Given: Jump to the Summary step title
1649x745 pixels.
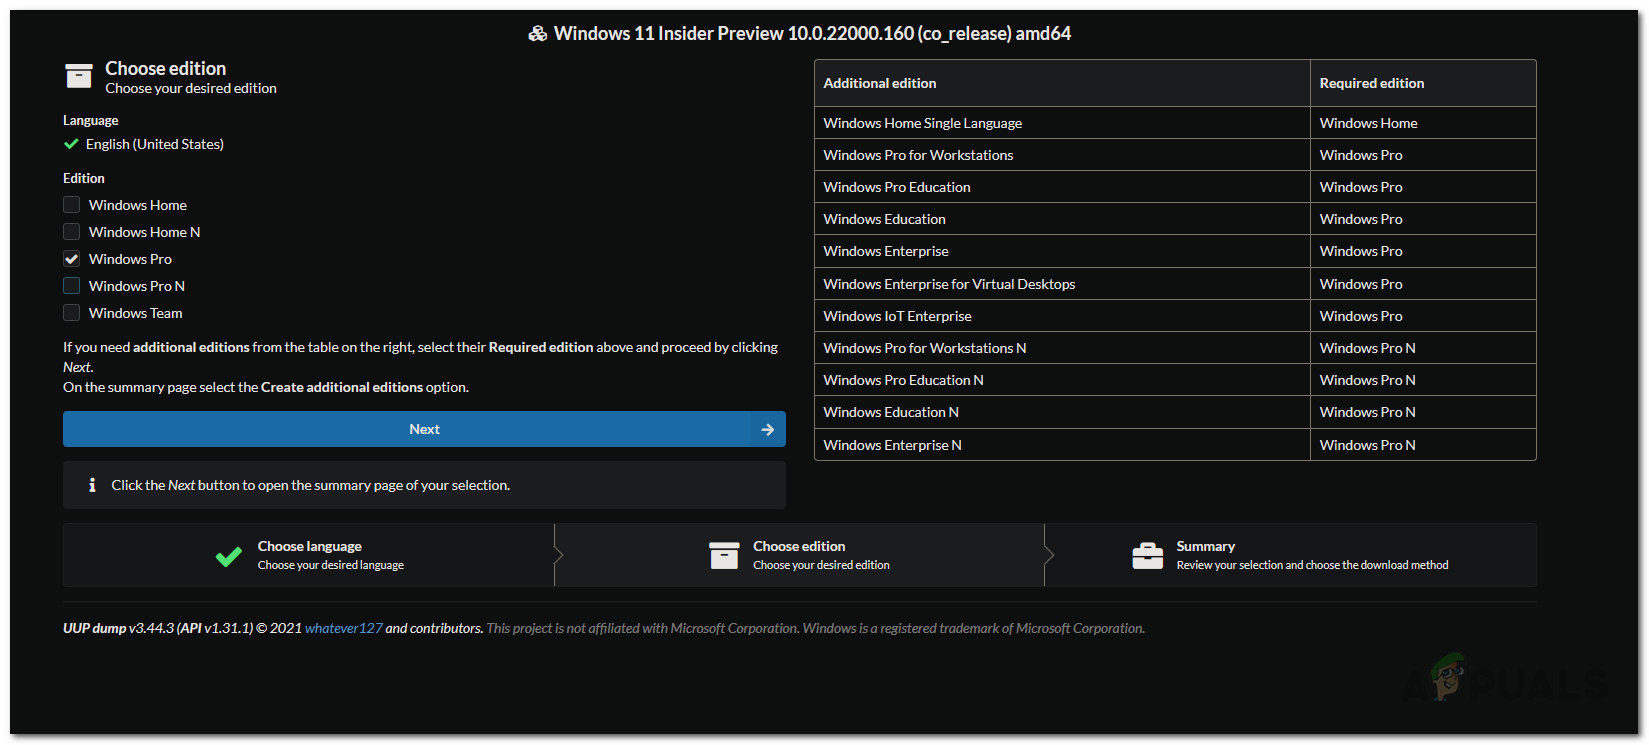Looking at the screenshot, I should click(x=1206, y=546).
